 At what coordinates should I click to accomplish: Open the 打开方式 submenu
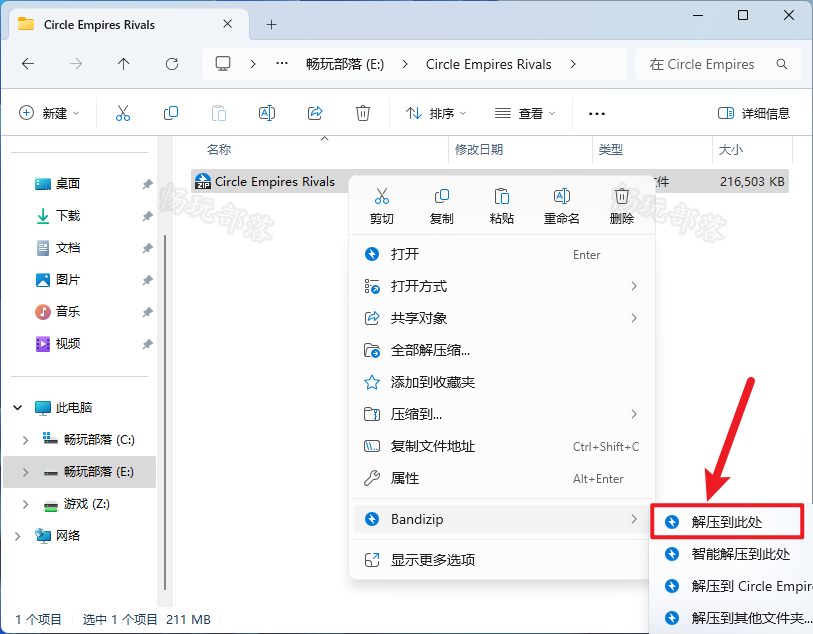coord(502,286)
